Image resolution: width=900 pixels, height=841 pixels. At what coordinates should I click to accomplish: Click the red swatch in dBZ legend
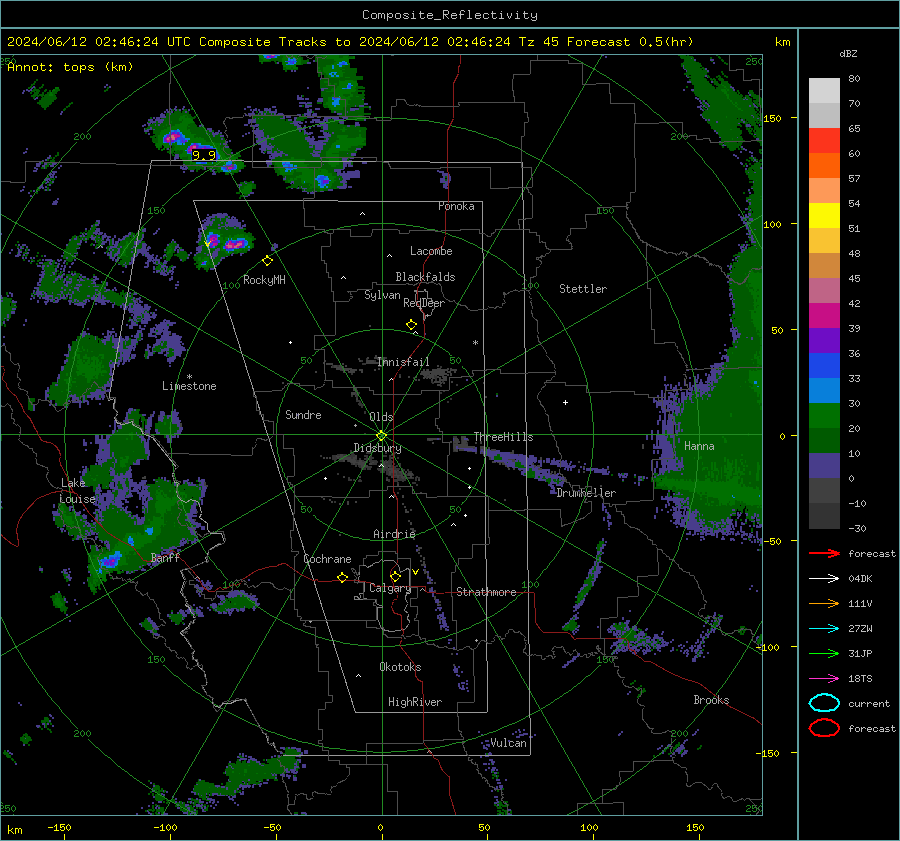pos(824,141)
